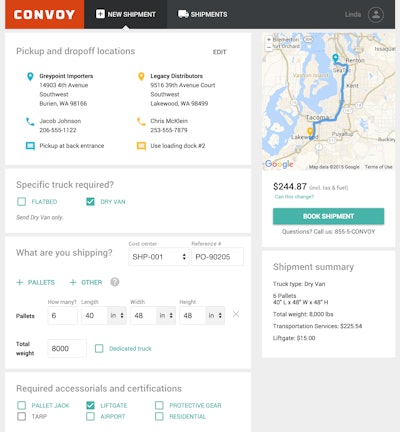
Task: Click the Linda user profile avatar icon
Action: (x=376, y=14)
